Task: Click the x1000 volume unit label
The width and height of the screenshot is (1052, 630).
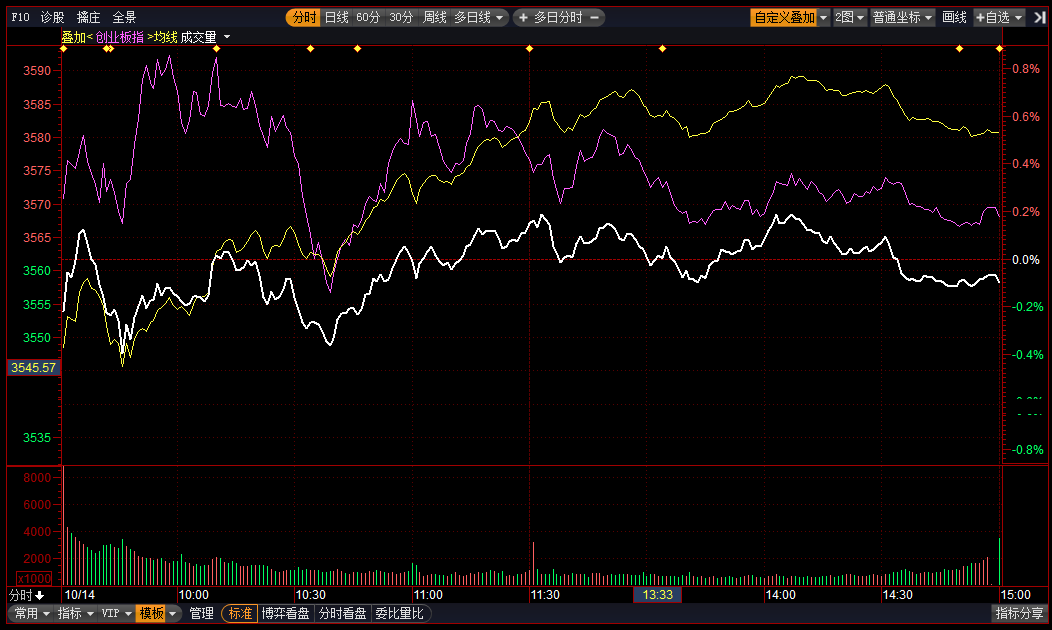Action: point(34,578)
